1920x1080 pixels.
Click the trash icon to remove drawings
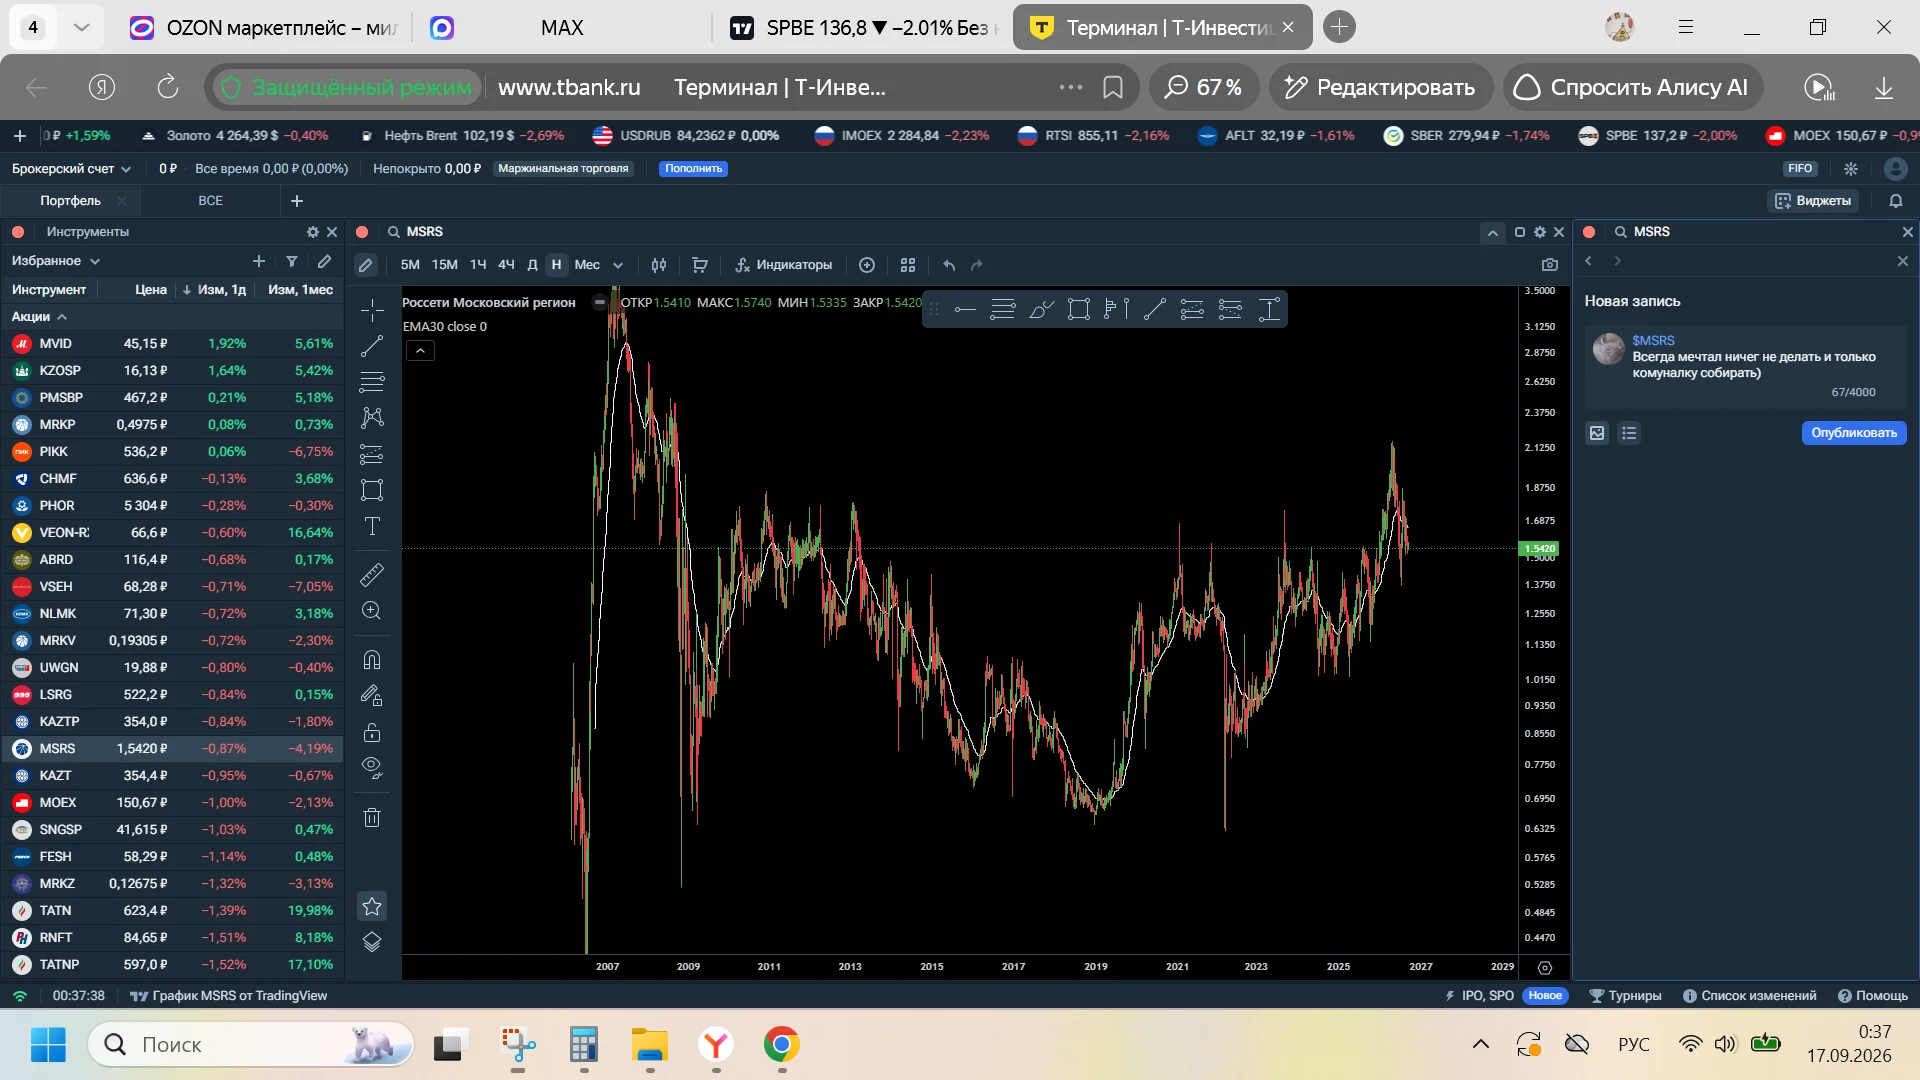click(x=372, y=818)
